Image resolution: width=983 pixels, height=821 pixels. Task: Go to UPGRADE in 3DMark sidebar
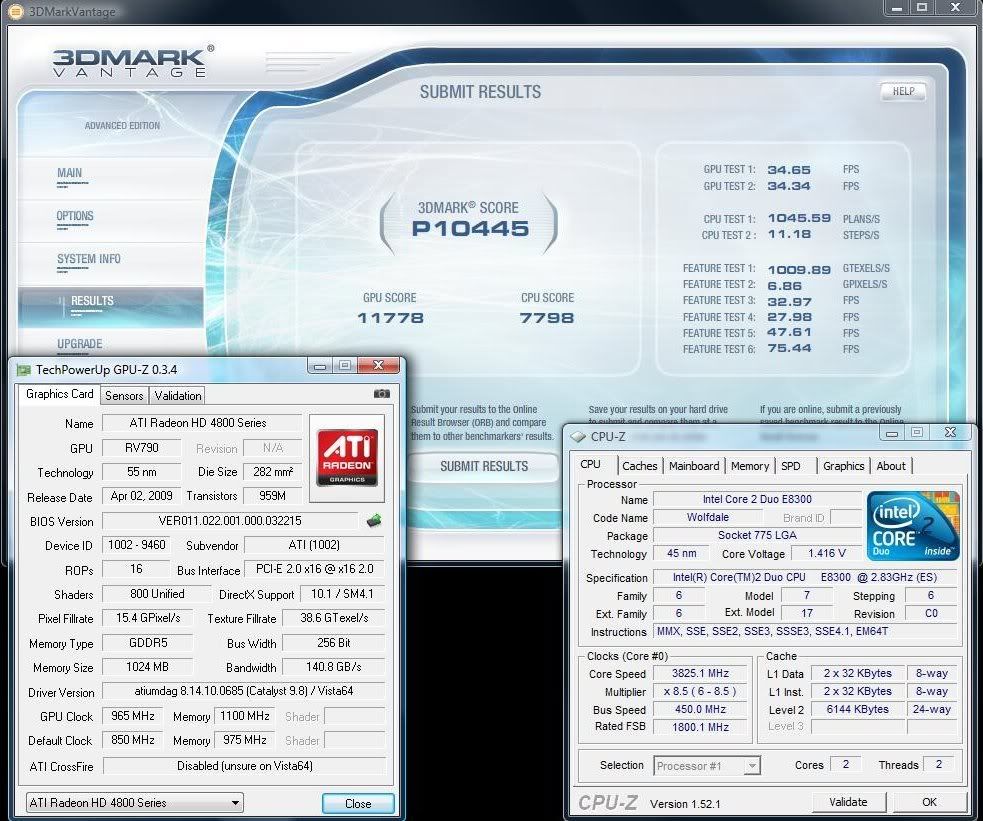pos(80,344)
